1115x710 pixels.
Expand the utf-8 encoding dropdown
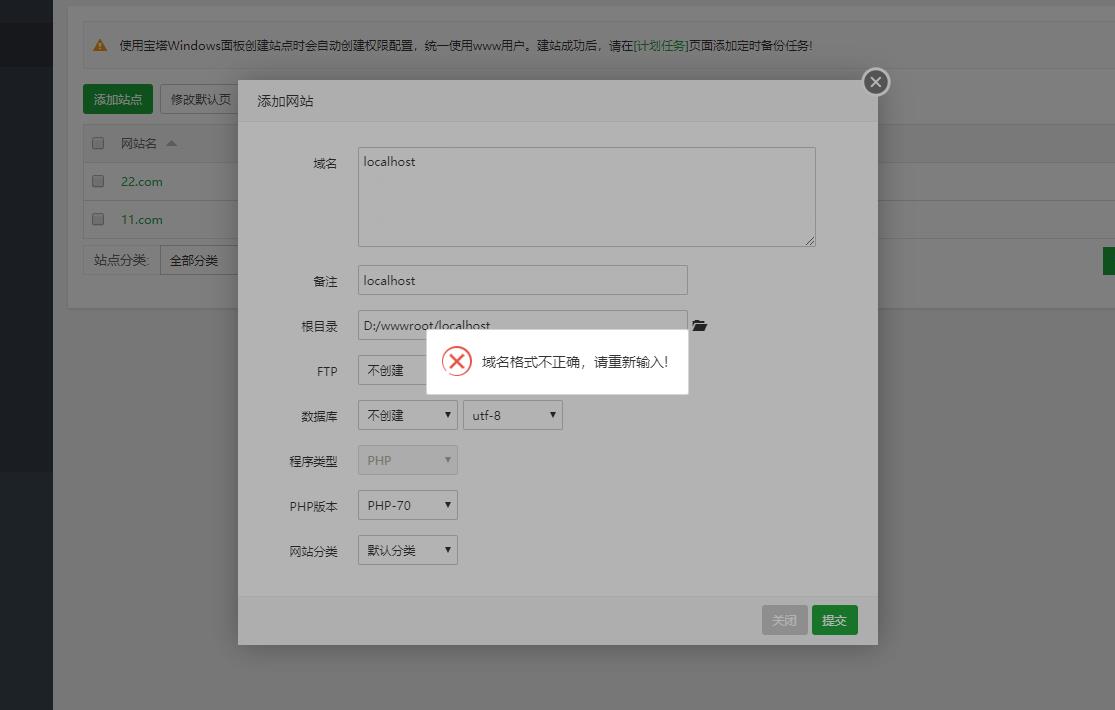[512, 415]
